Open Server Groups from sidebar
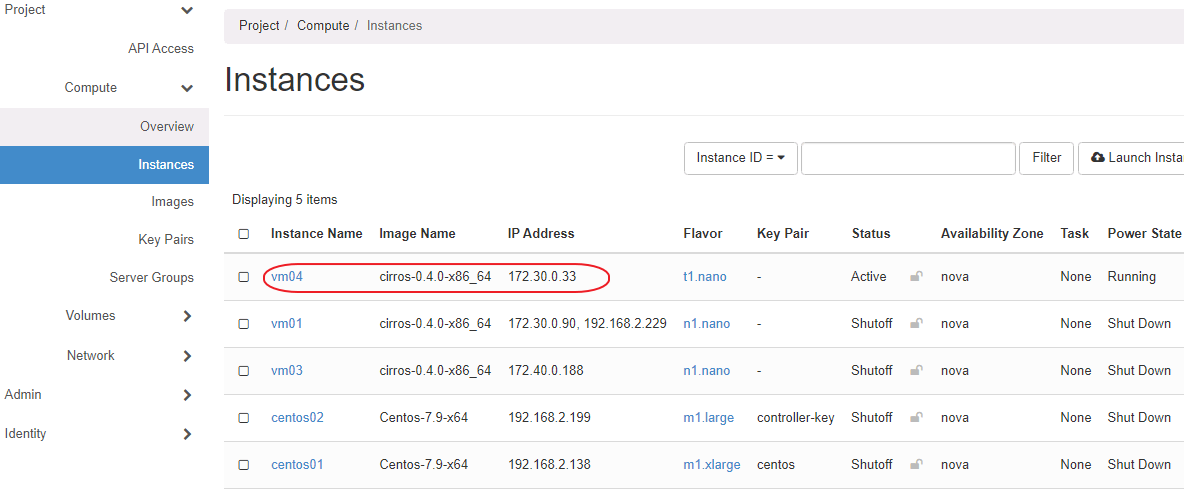The height and width of the screenshot is (489, 1184). click(152, 278)
